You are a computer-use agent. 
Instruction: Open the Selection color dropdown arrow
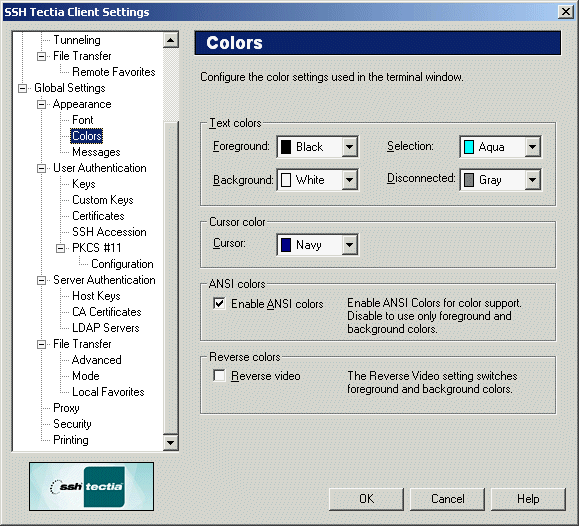(532, 147)
